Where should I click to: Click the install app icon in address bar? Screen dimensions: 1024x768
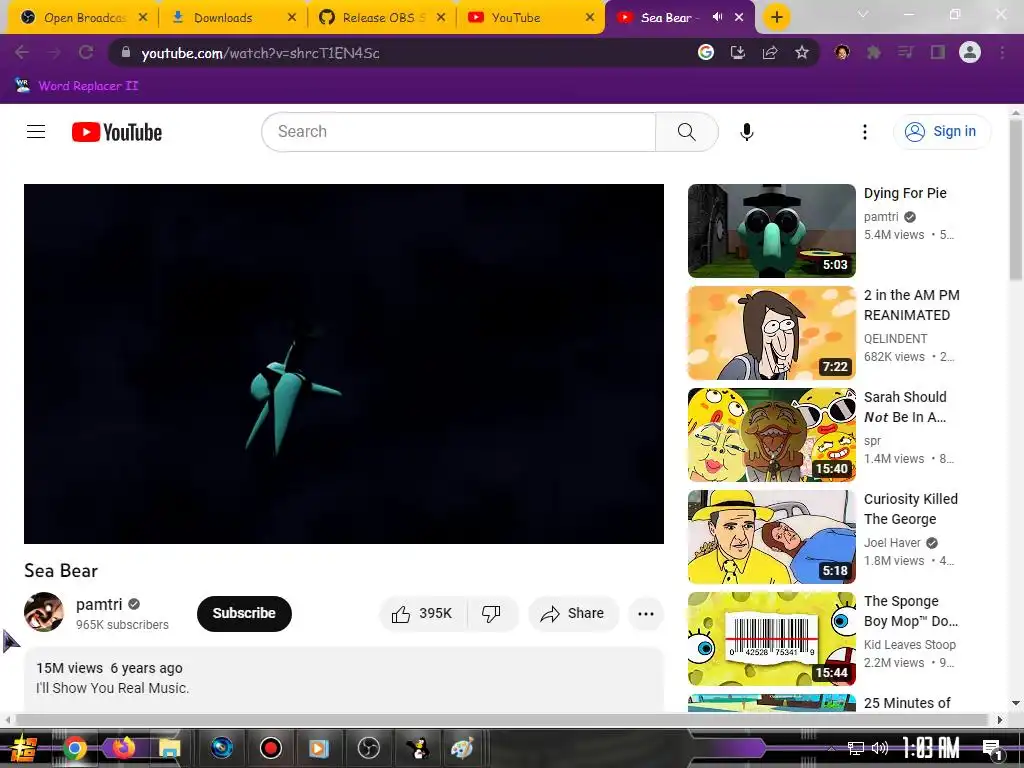click(x=738, y=52)
